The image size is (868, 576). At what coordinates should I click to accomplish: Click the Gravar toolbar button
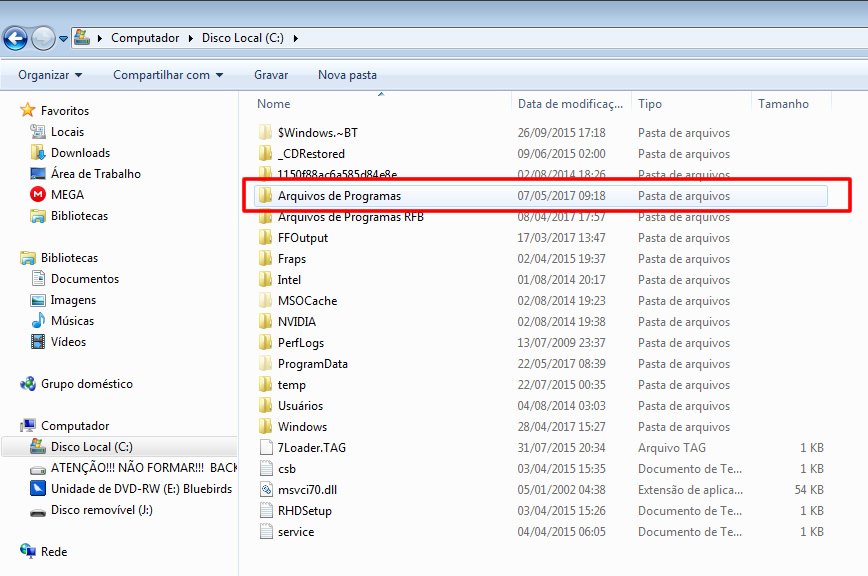(271, 75)
